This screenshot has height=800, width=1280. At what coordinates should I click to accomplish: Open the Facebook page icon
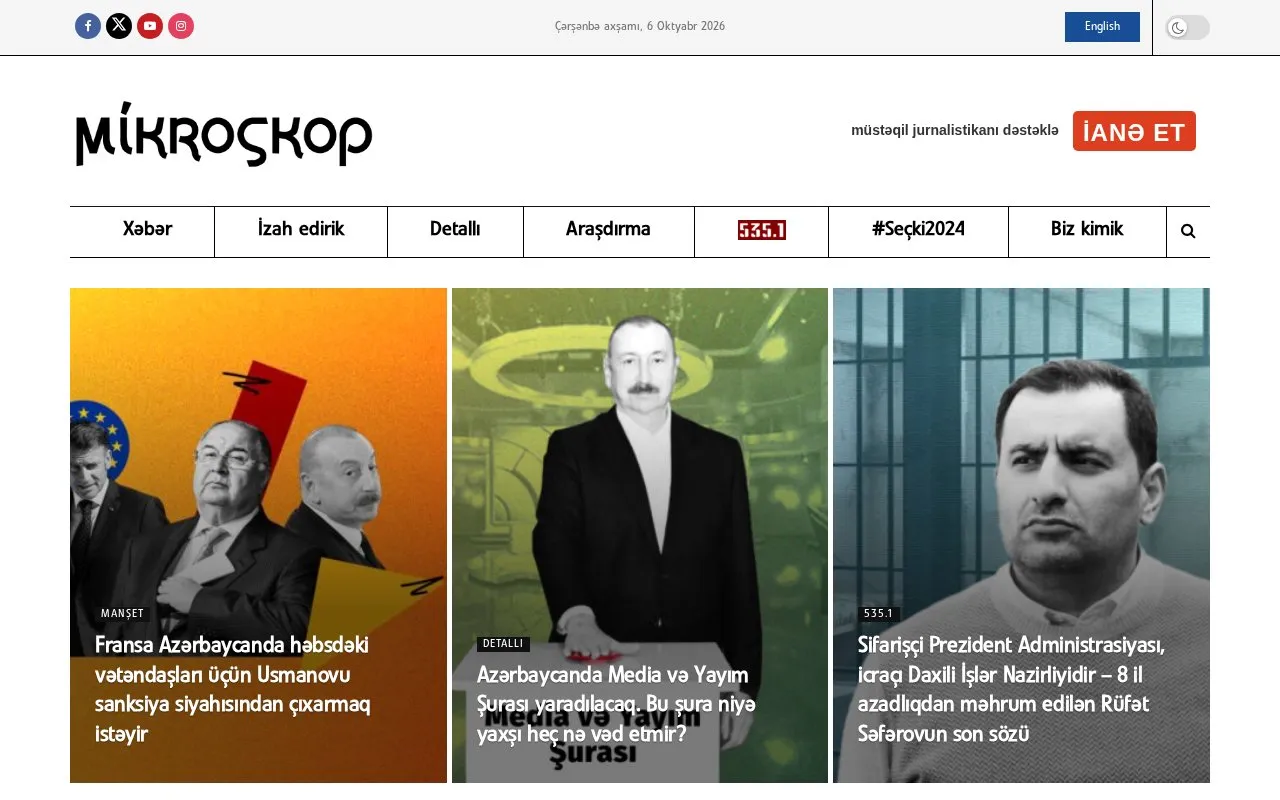click(88, 26)
